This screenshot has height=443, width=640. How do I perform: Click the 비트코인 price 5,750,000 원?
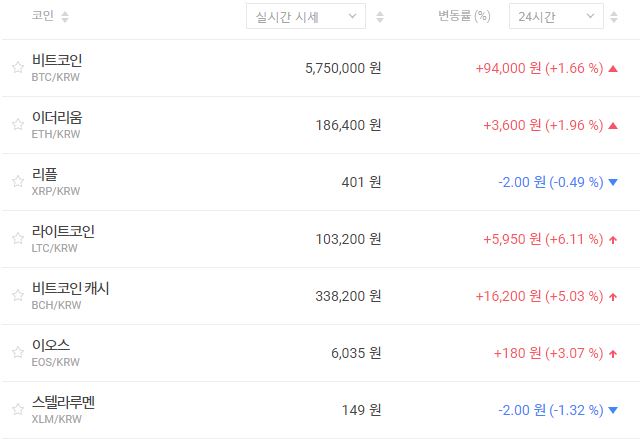342,68
